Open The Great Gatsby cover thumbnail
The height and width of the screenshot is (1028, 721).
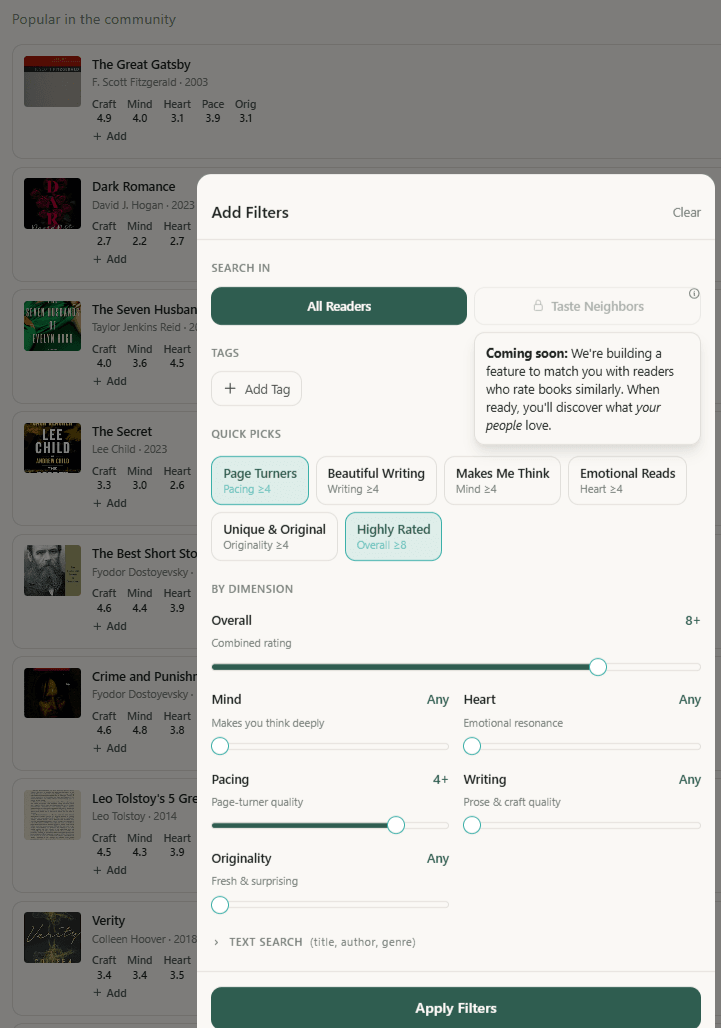coord(52,81)
